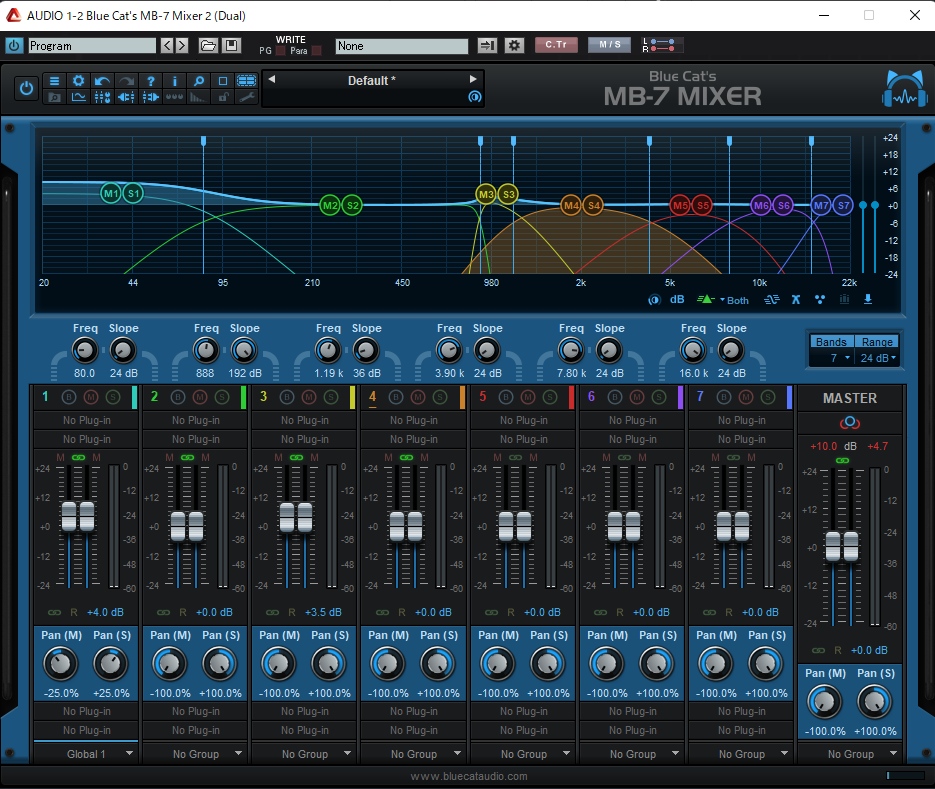Toggle band 1 green fader link
The image size is (935, 789).
[78, 457]
